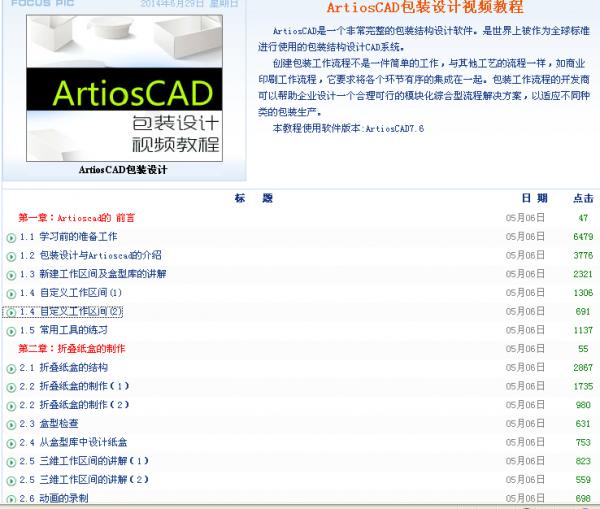Click hit count 2321 for lesson 1.3
Image resolution: width=600 pixels, height=509 pixels.
pyautogui.click(x=583, y=274)
